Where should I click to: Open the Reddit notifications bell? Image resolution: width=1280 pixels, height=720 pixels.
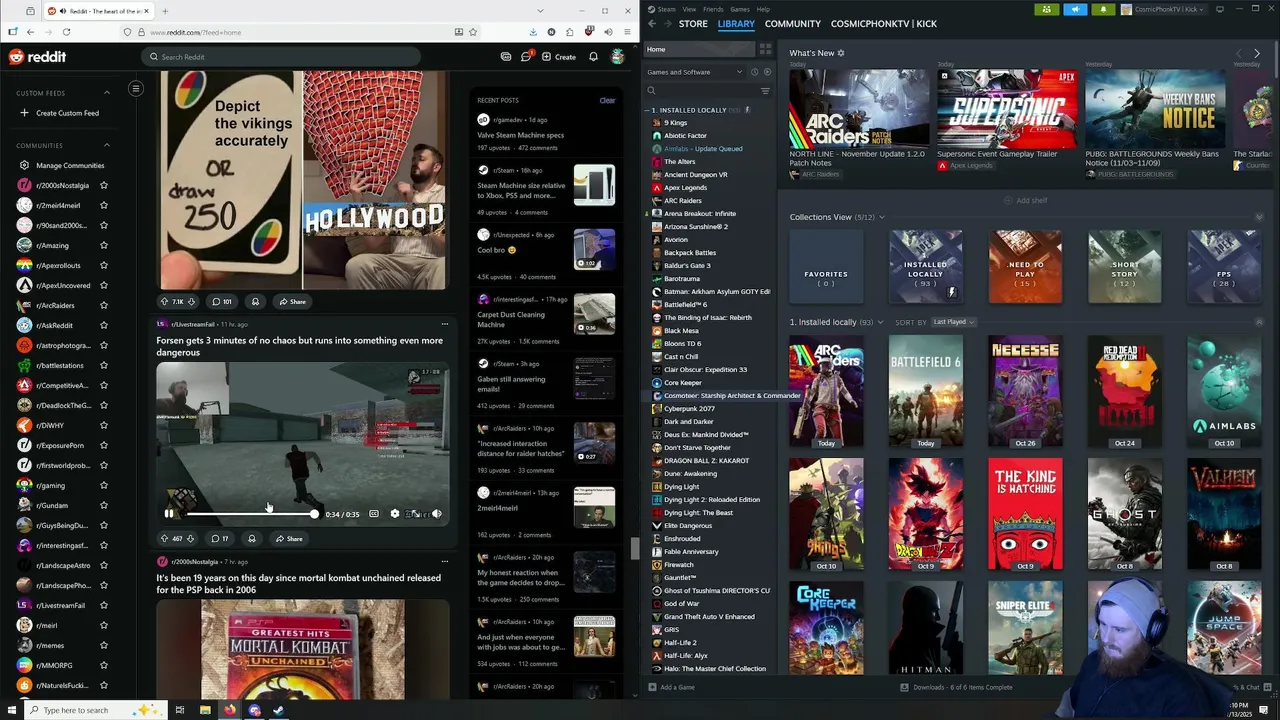(x=593, y=57)
